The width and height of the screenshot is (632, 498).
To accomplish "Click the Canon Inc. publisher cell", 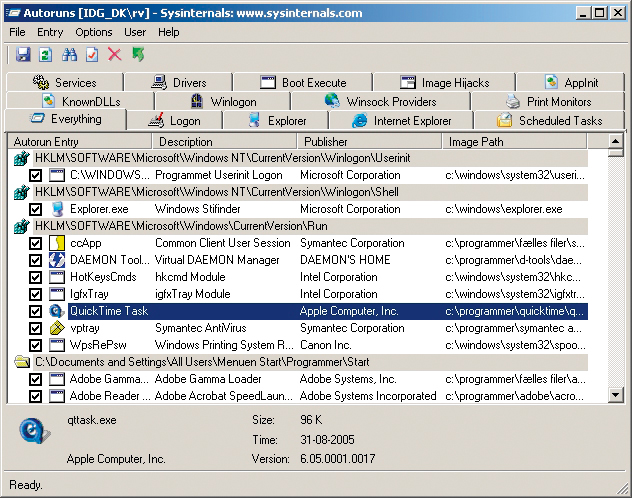I will [x=326, y=345].
